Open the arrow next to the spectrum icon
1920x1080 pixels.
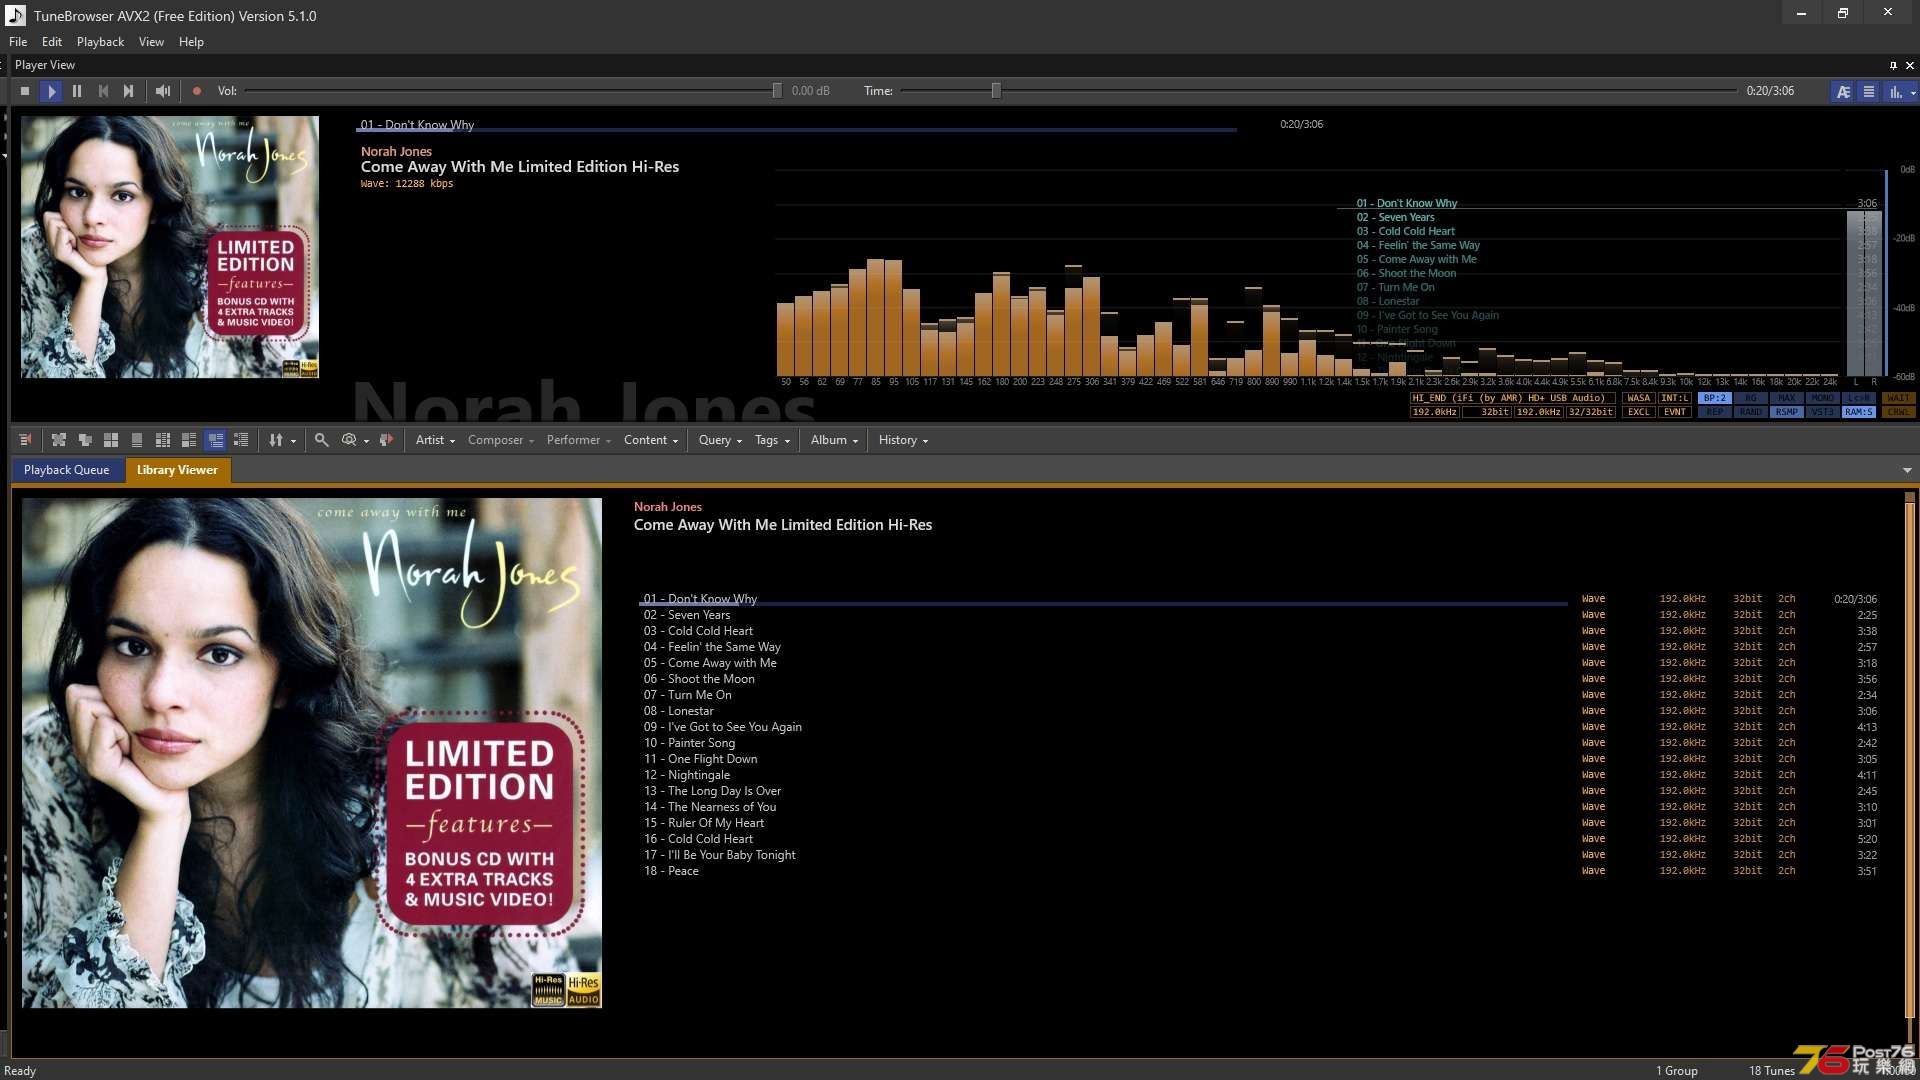coord(1913,92)
